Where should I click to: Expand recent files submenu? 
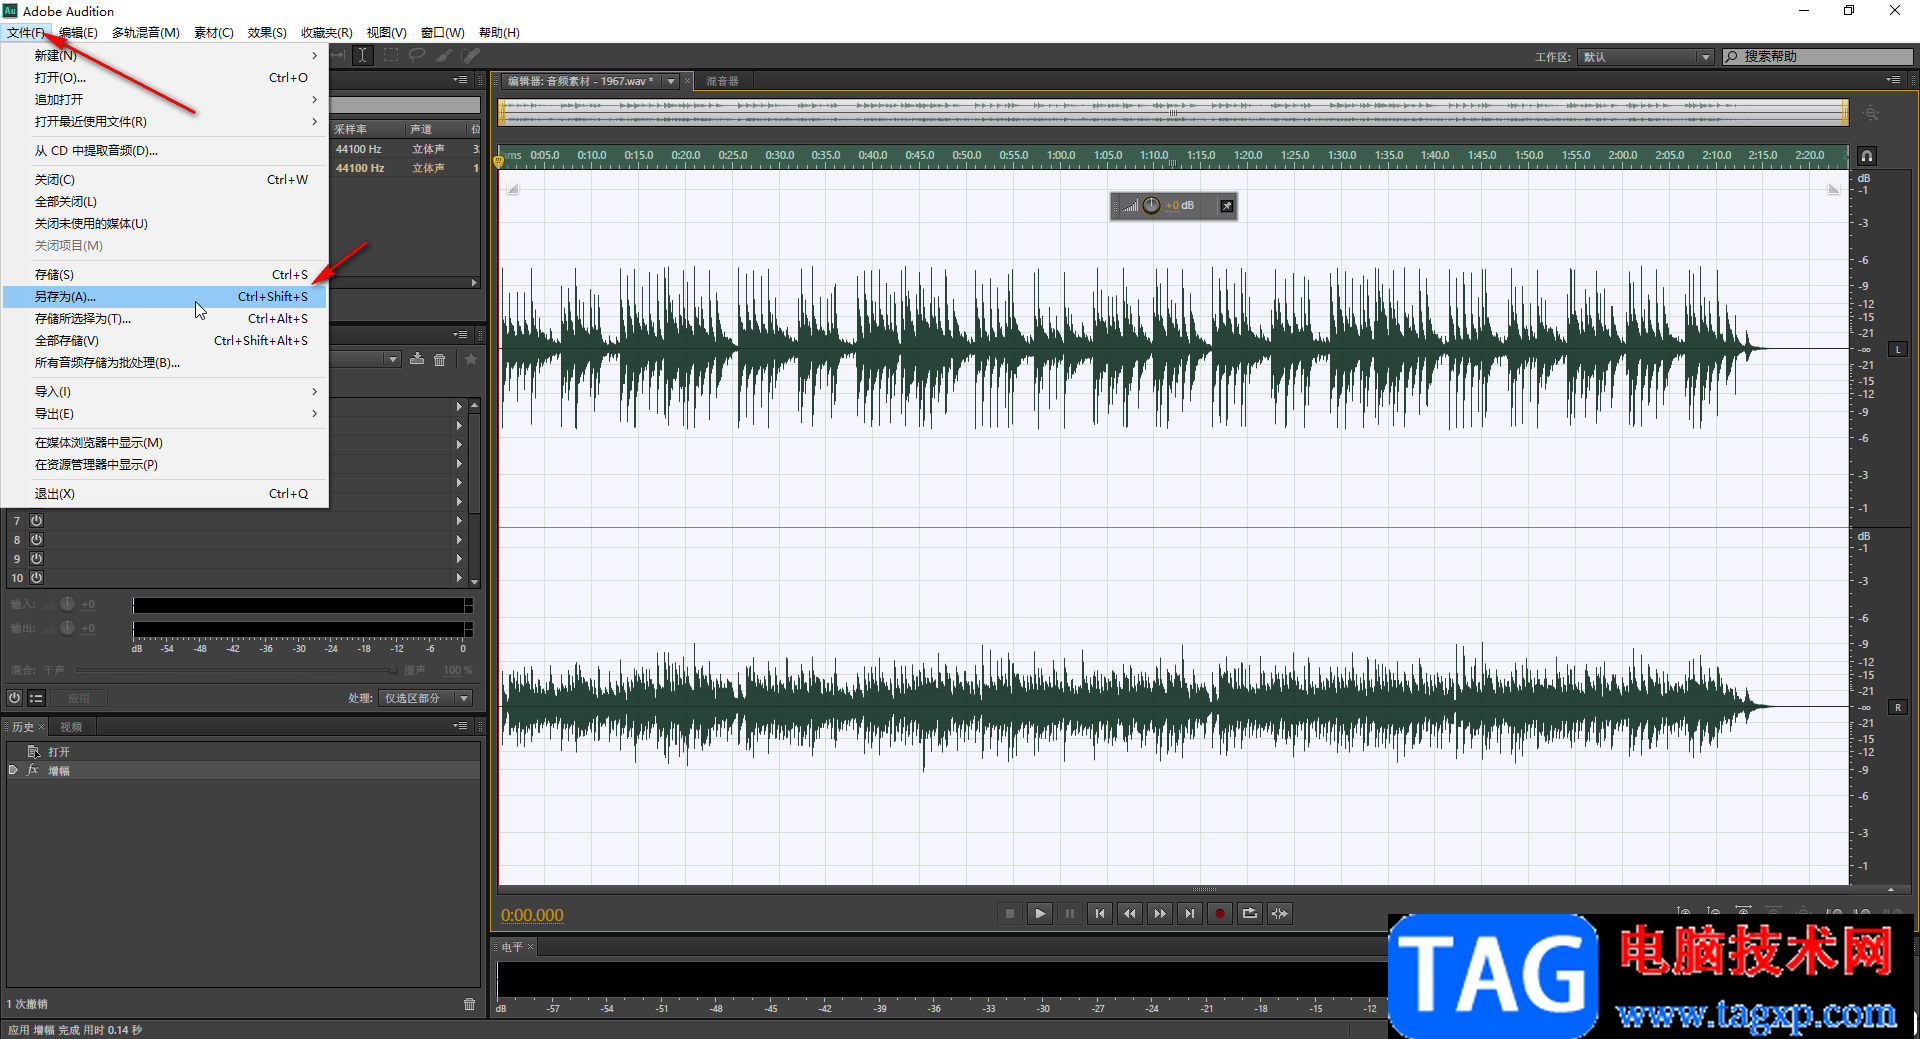coord(164,121)
